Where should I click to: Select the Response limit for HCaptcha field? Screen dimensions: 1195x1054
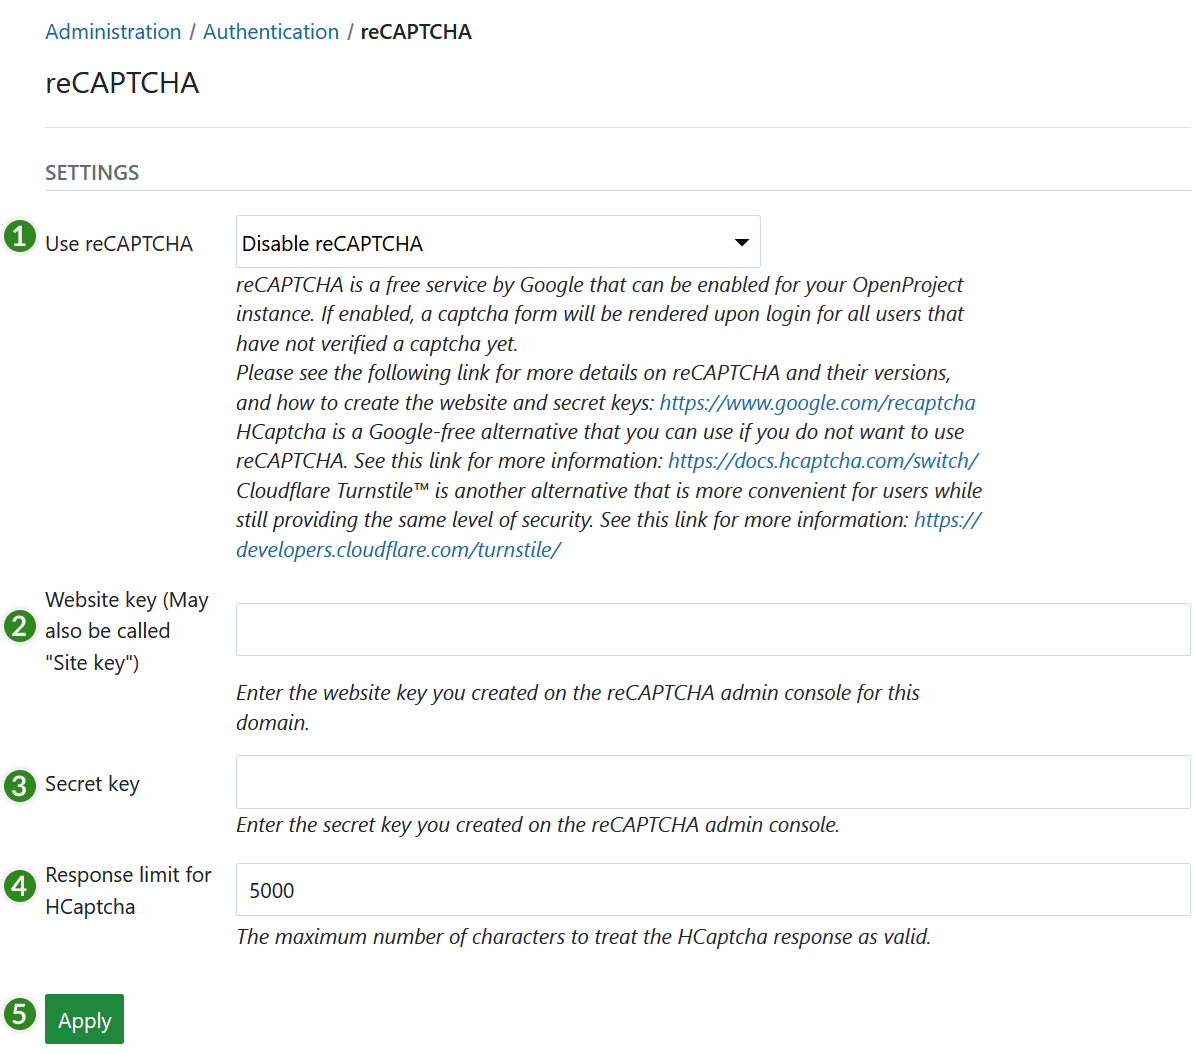[x=712, y=890]
